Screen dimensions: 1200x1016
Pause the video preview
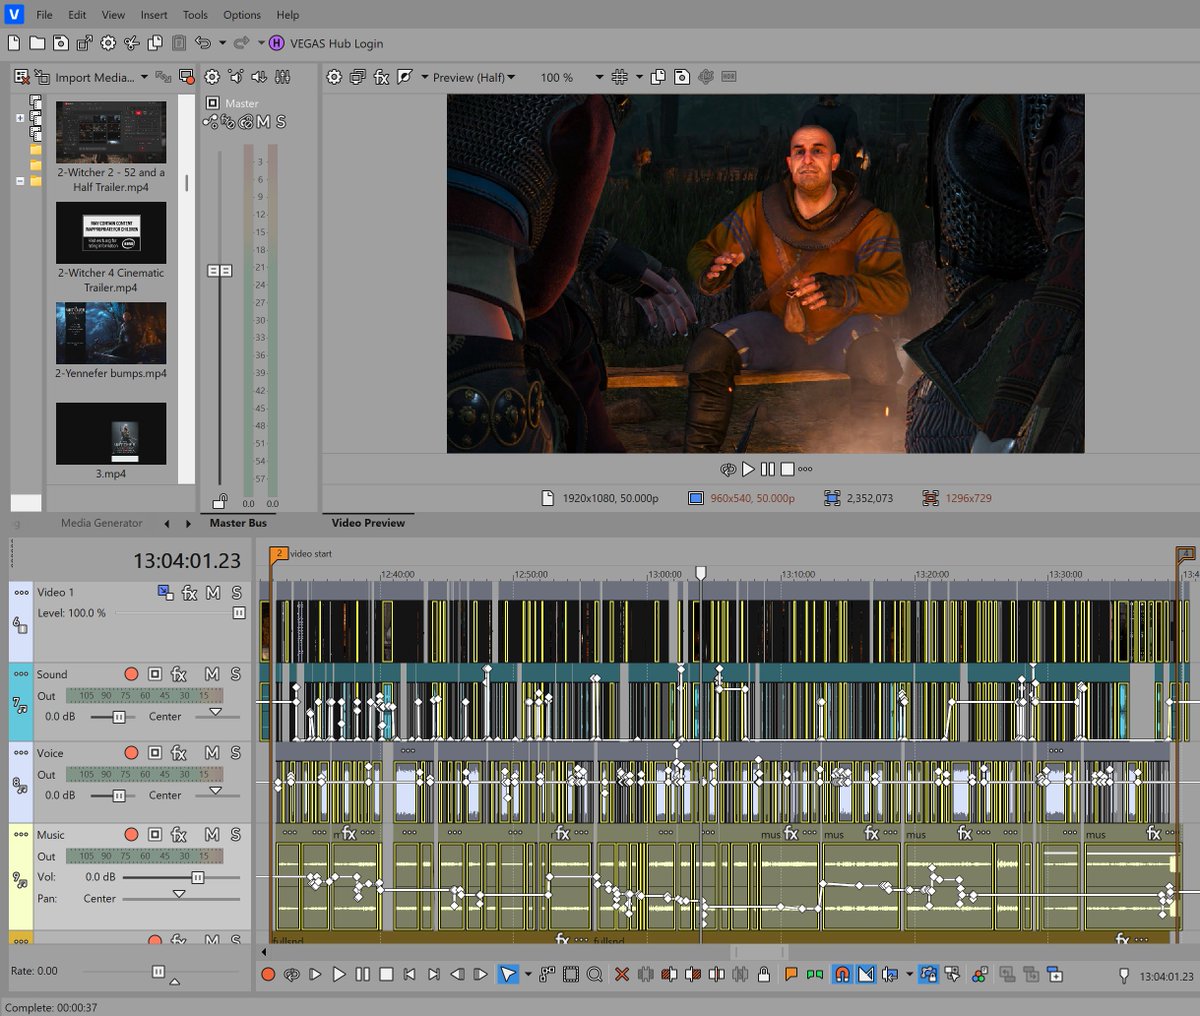(768, 469)
